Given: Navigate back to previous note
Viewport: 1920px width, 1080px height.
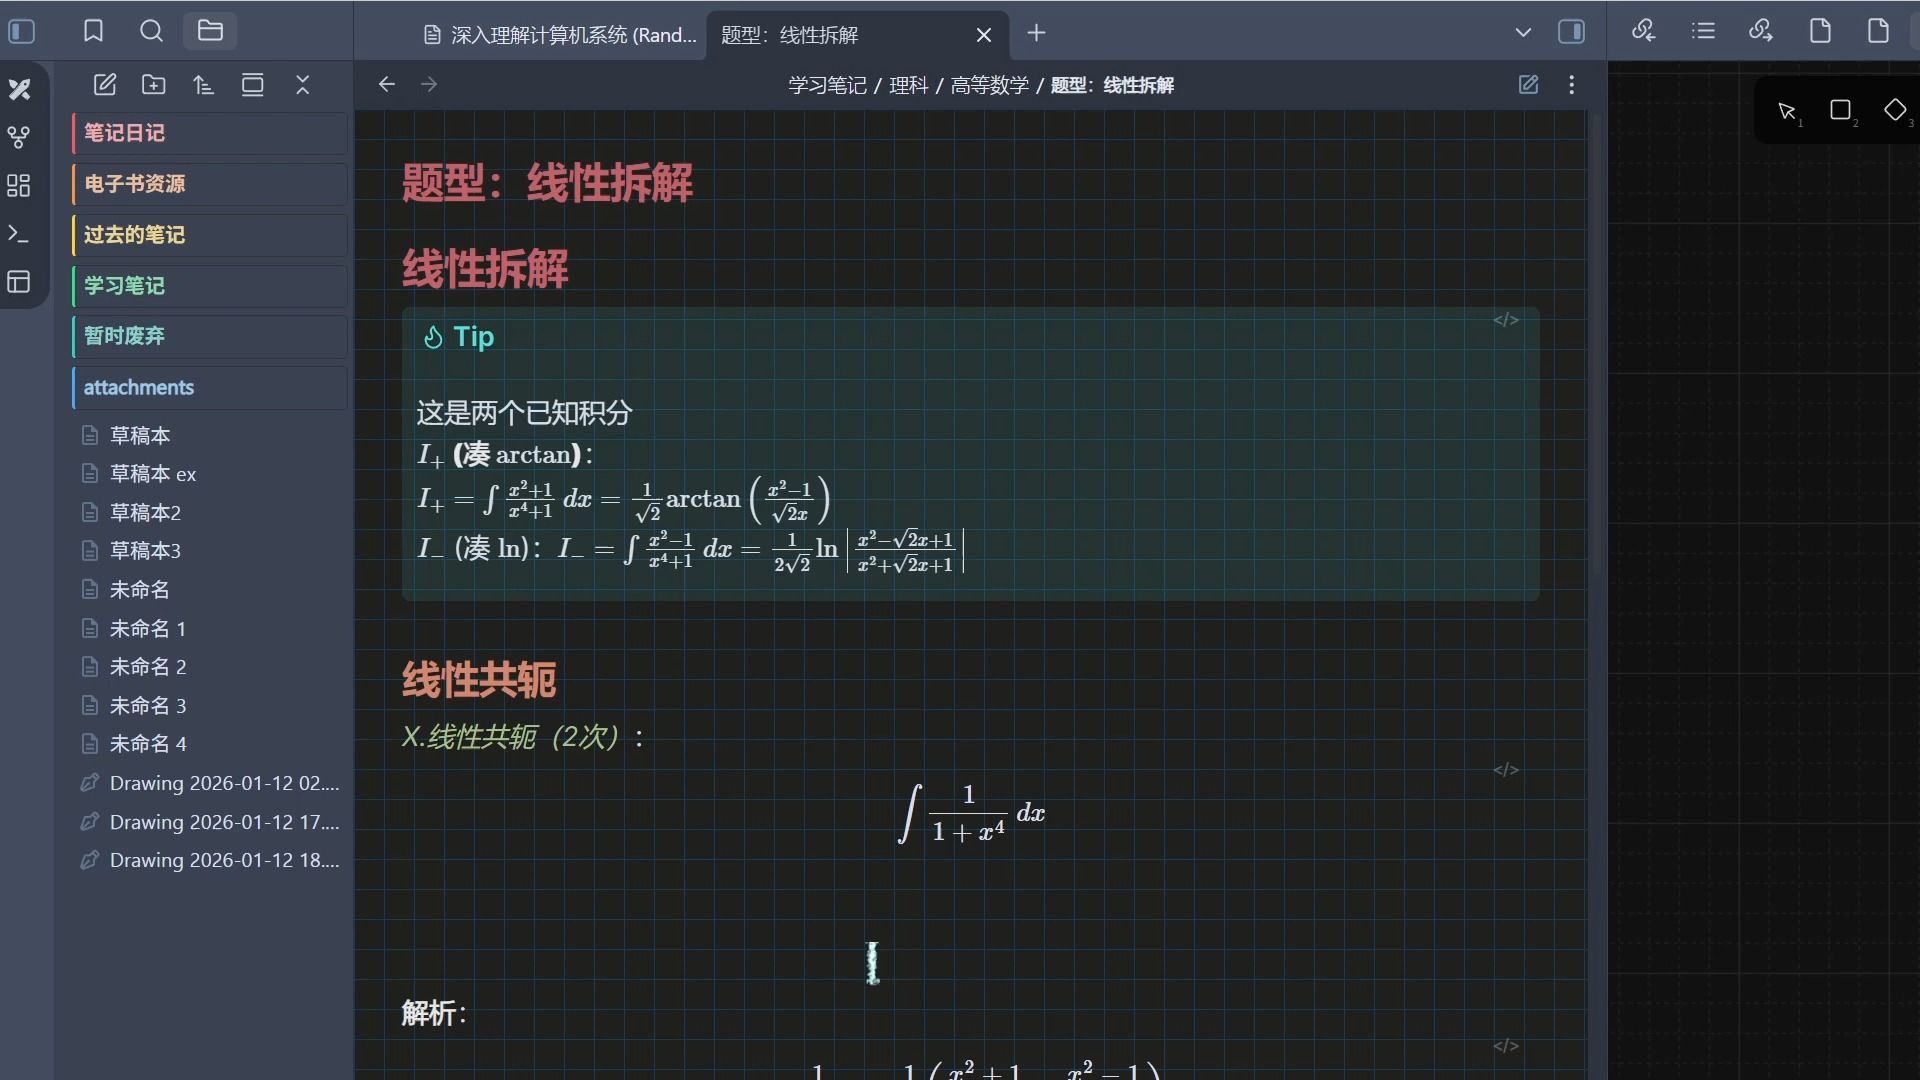Looking at the screenshot, I should tap(387, 85).
